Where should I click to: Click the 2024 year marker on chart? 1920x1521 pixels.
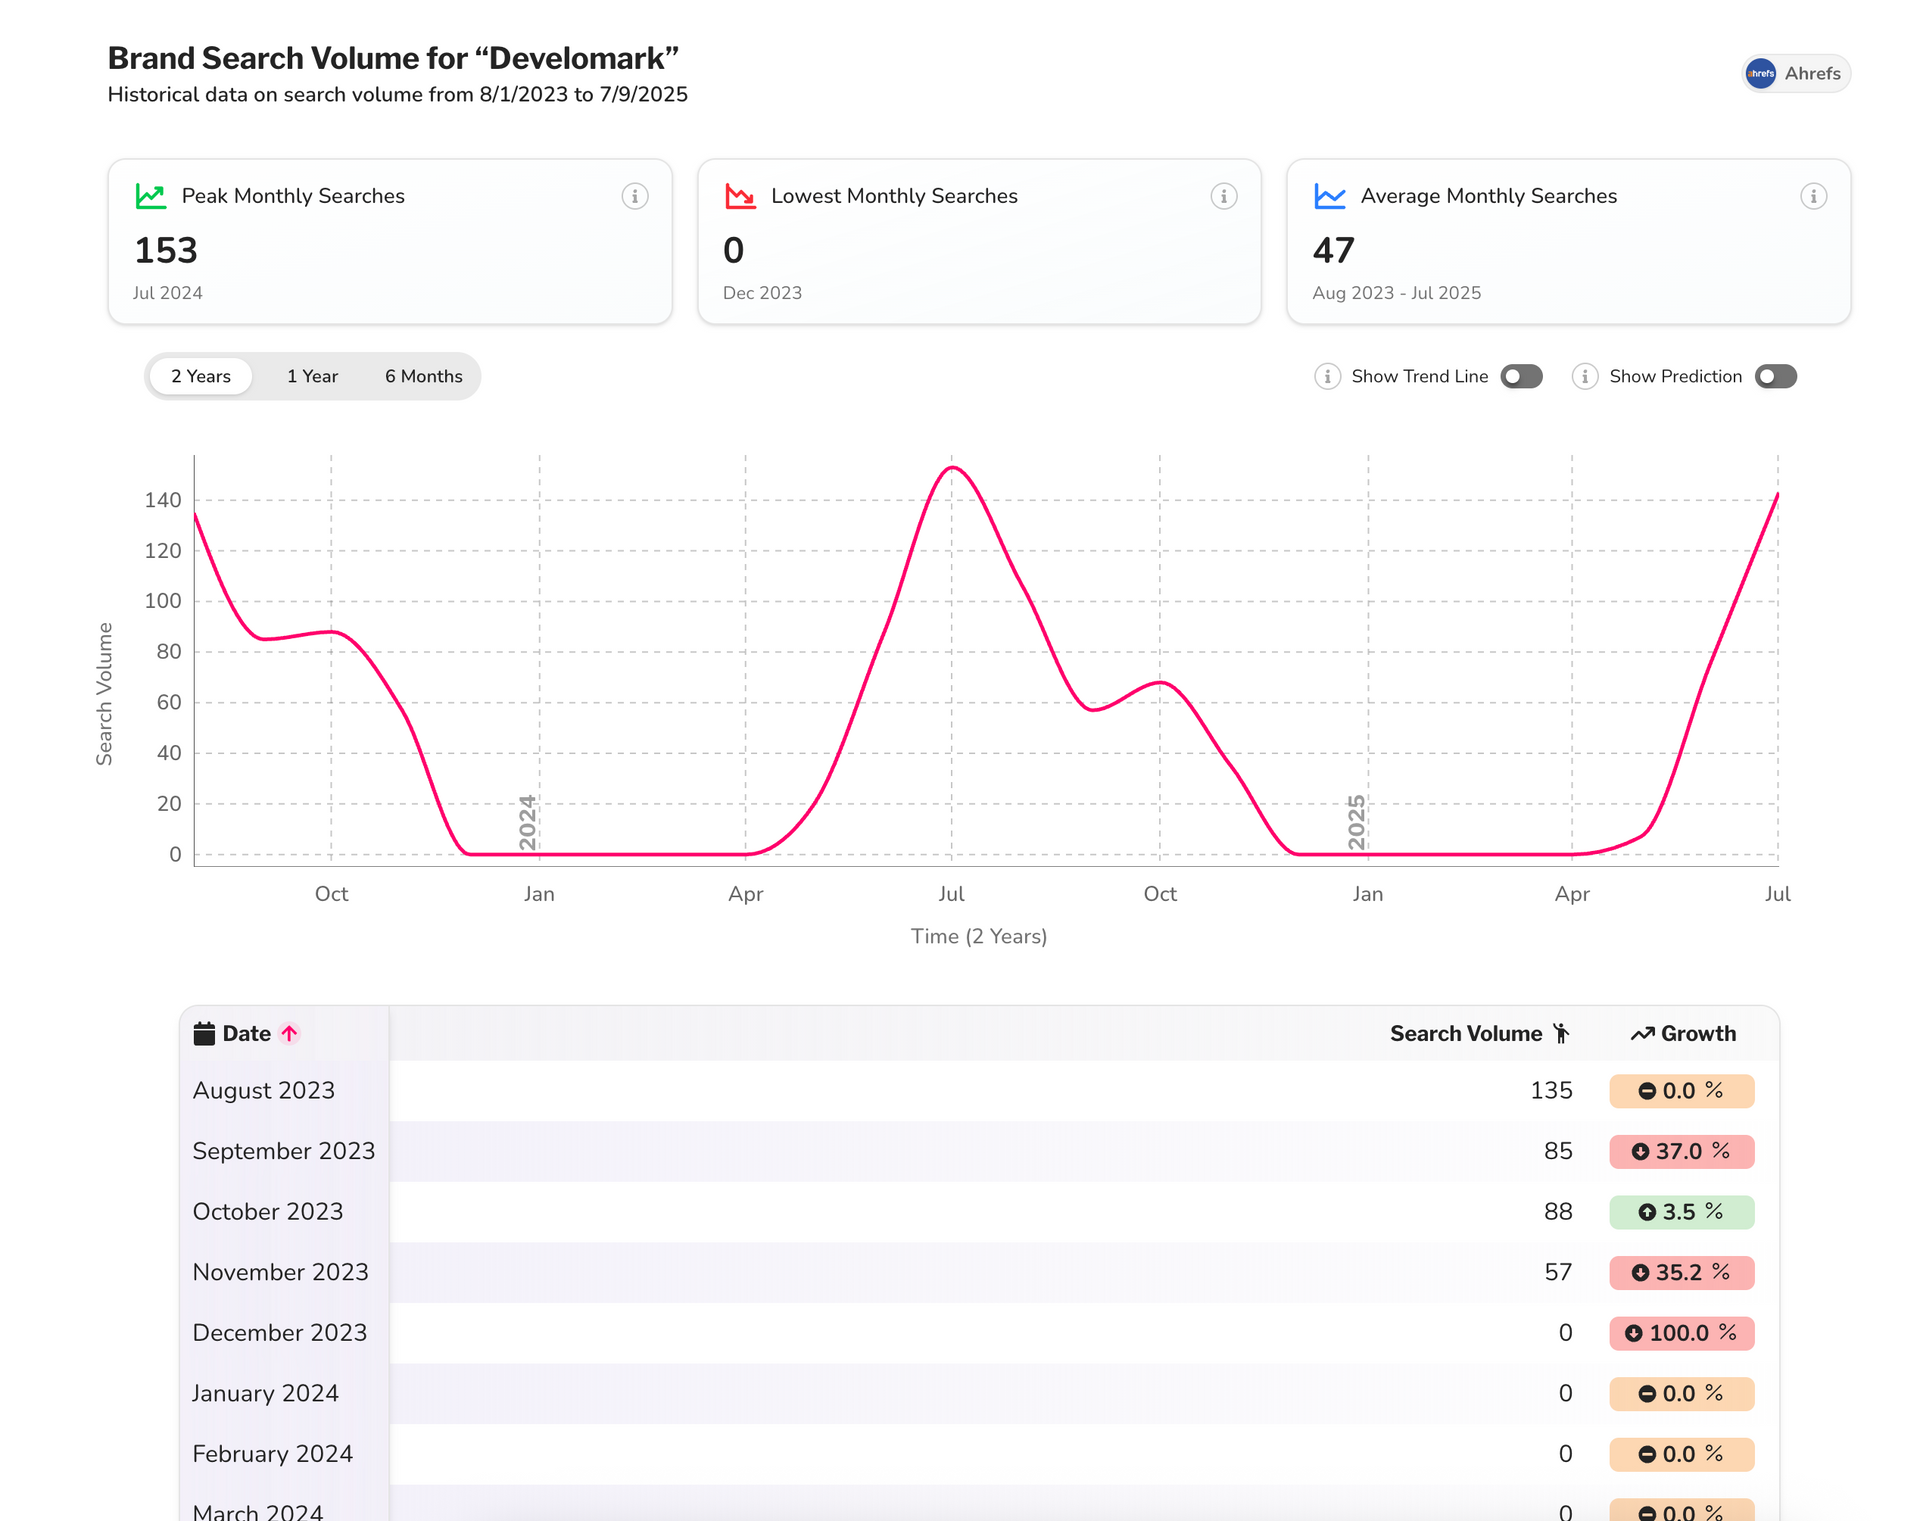[x=528, y=822]
